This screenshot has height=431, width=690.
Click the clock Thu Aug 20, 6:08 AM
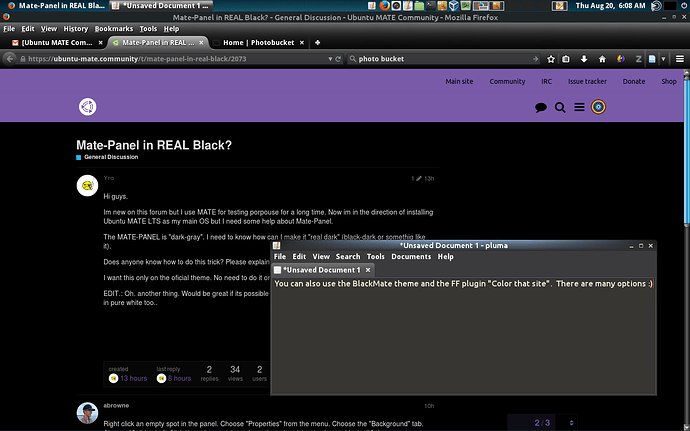pyautogui.click(x=610, y=5)
